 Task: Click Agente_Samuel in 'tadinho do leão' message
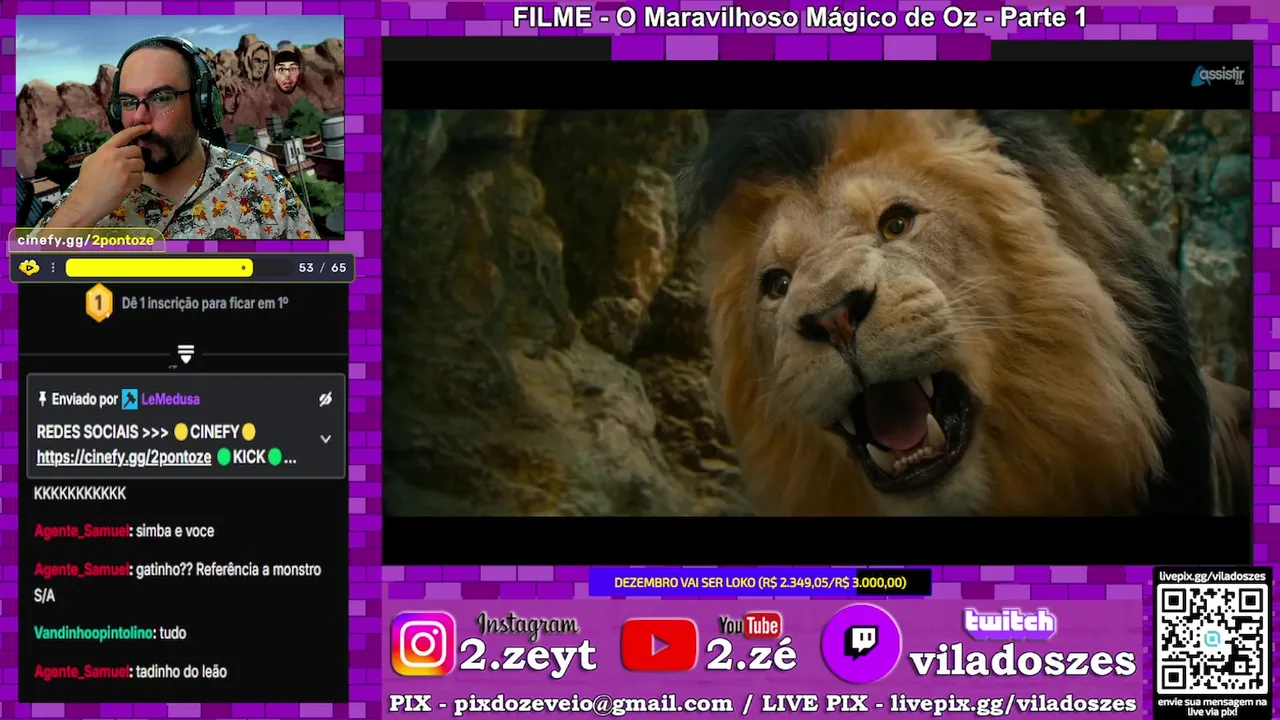(82, 671)
